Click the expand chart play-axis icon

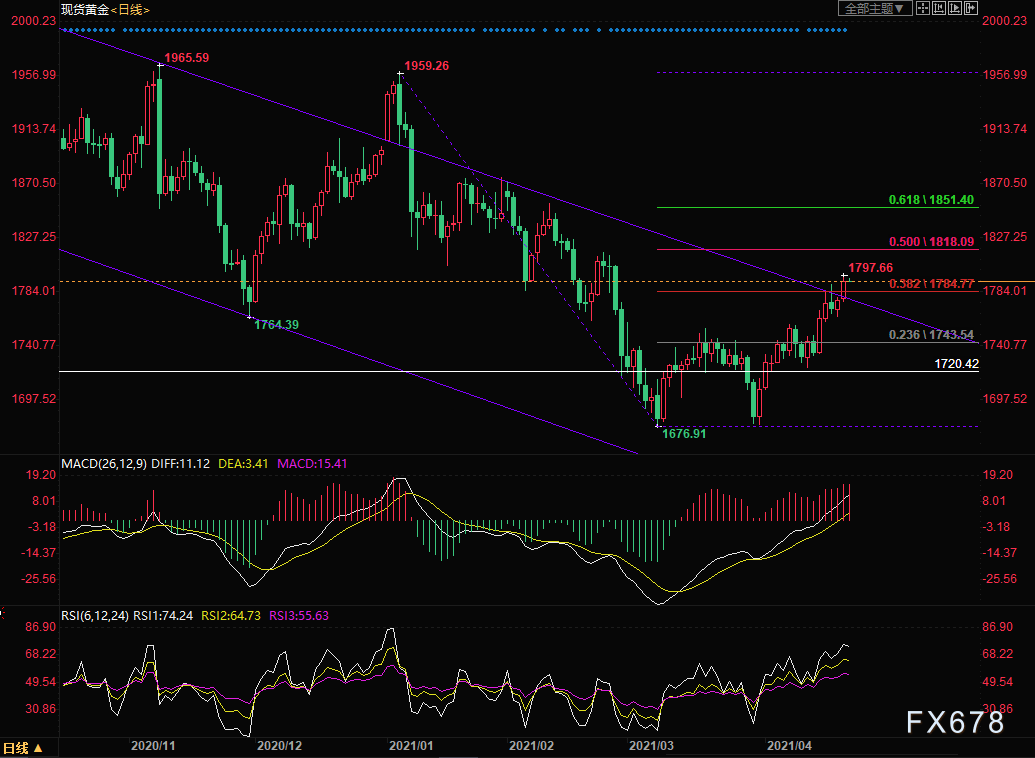pyautogui.click(x=954, y=8)
